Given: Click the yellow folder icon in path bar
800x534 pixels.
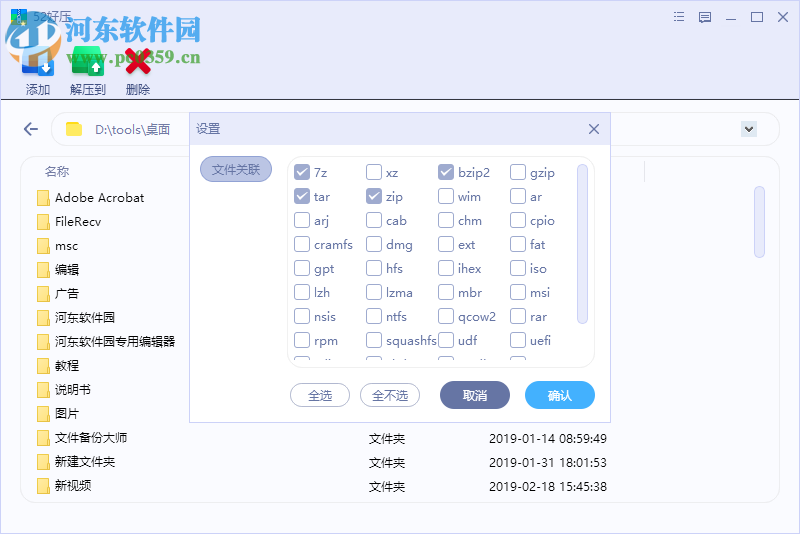Looking at the screenshot, I should pyautogui.click(x=74, y=129).
